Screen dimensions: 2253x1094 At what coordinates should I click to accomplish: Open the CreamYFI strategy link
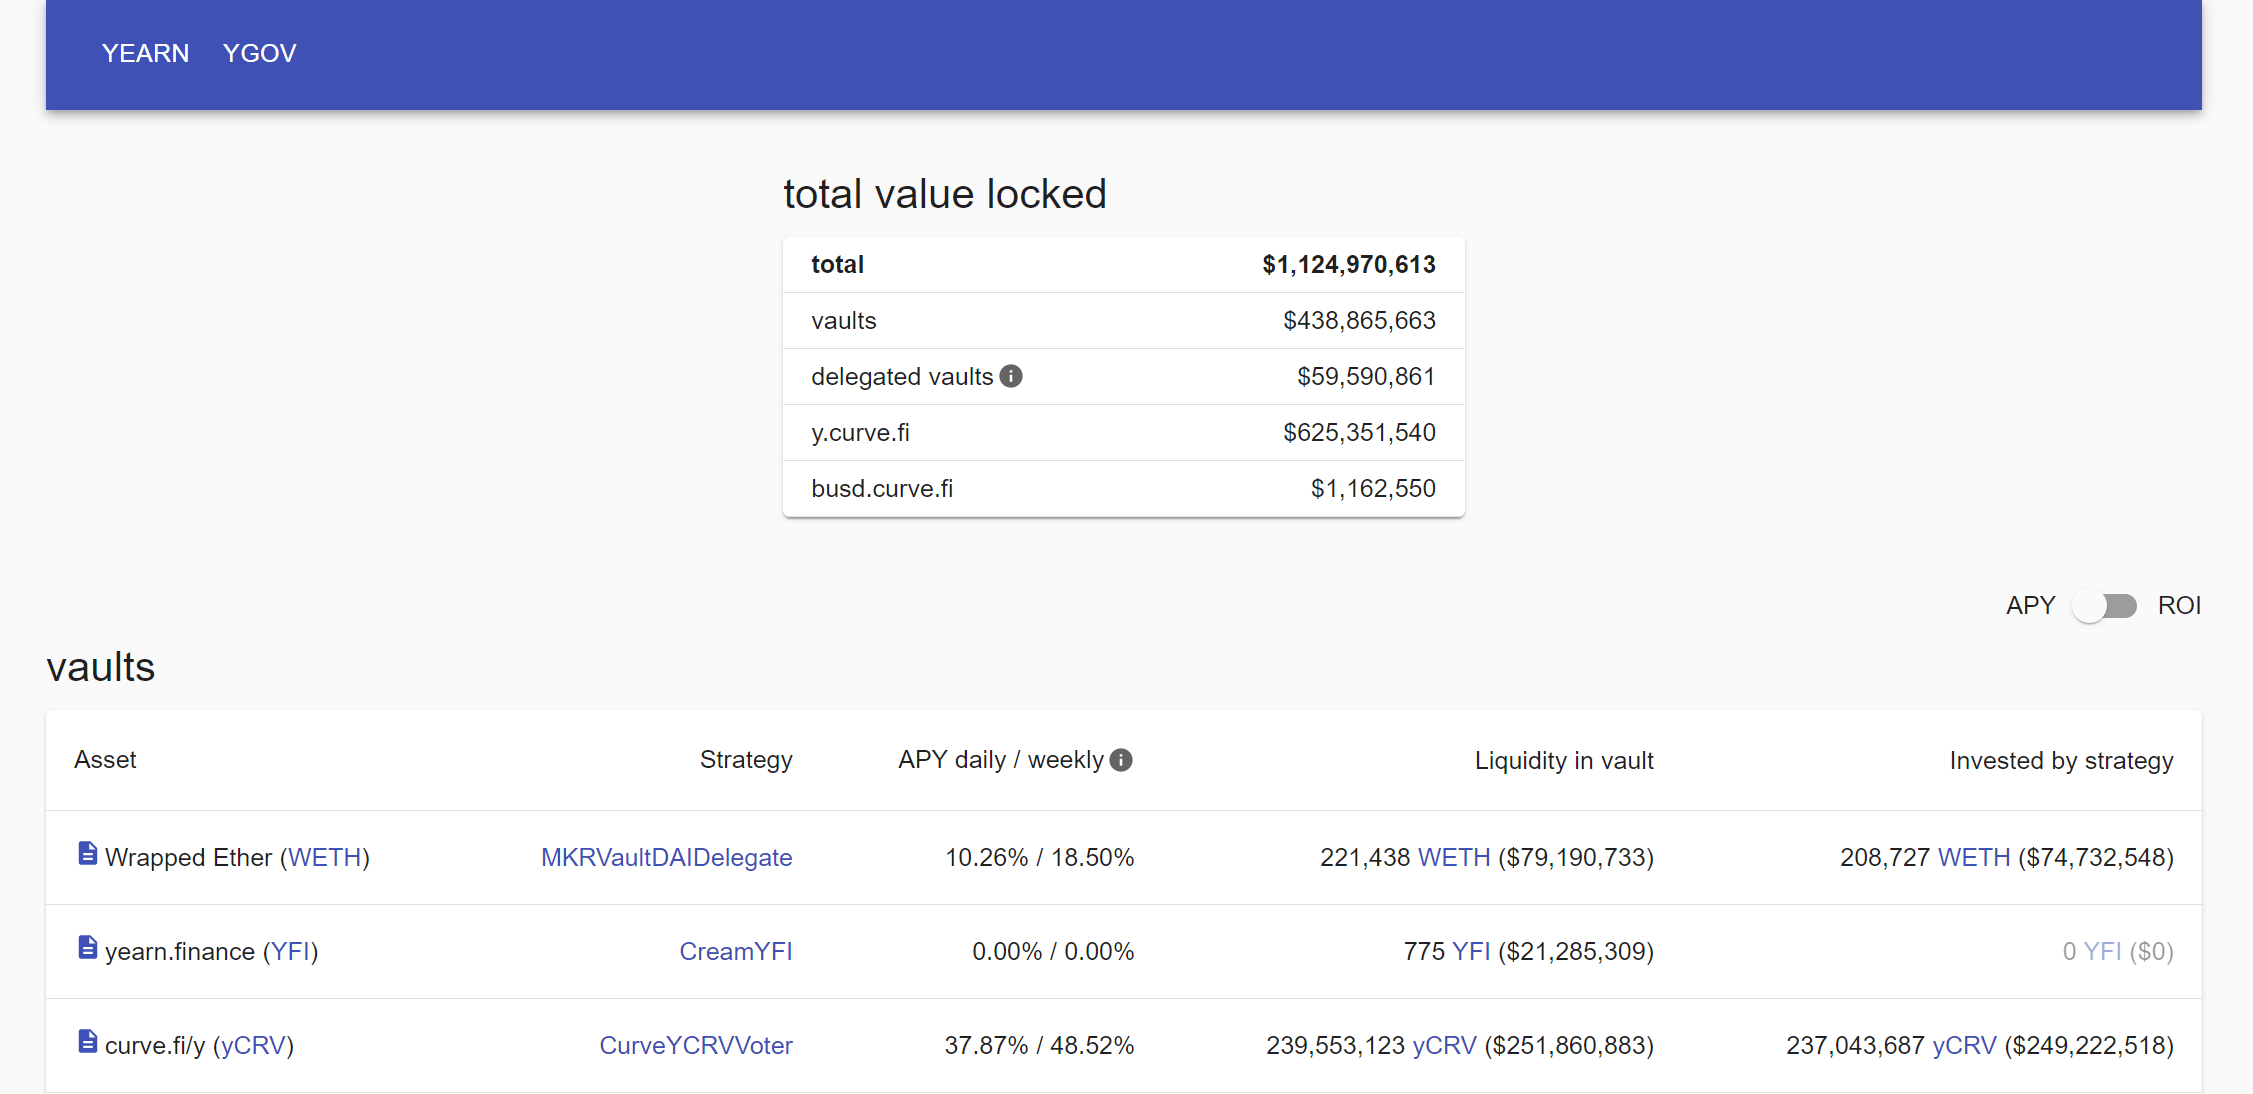coord(735,952)
